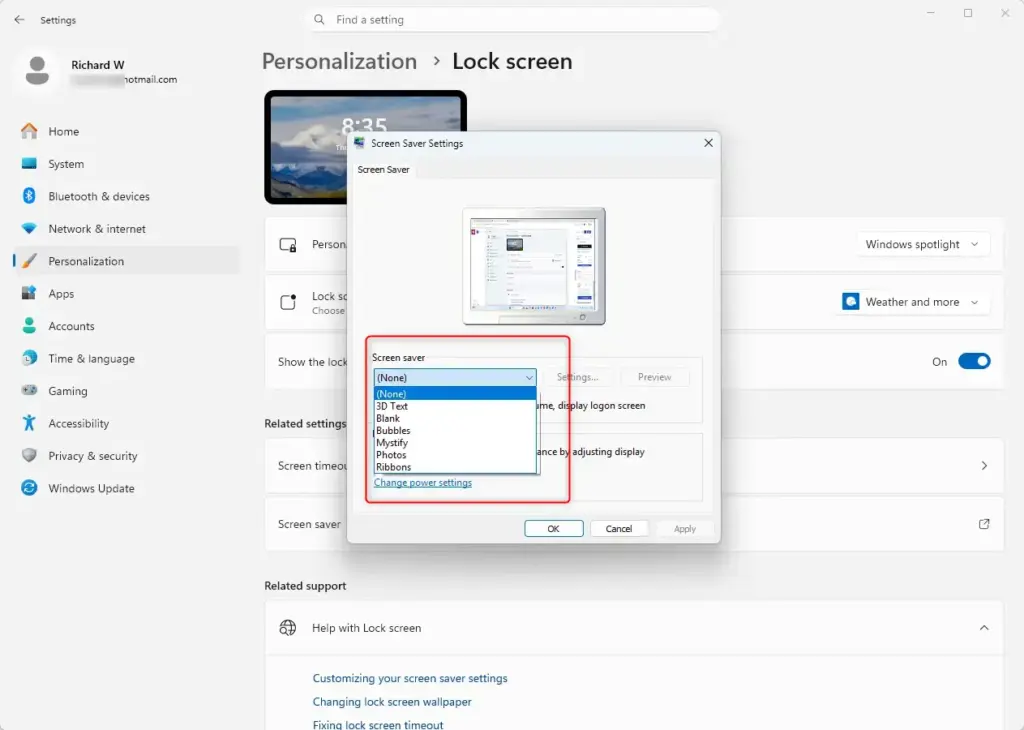Choose Blank screen saver
Image resolution: width=1024 pixels, height=730 pixels.
point(455,418)
